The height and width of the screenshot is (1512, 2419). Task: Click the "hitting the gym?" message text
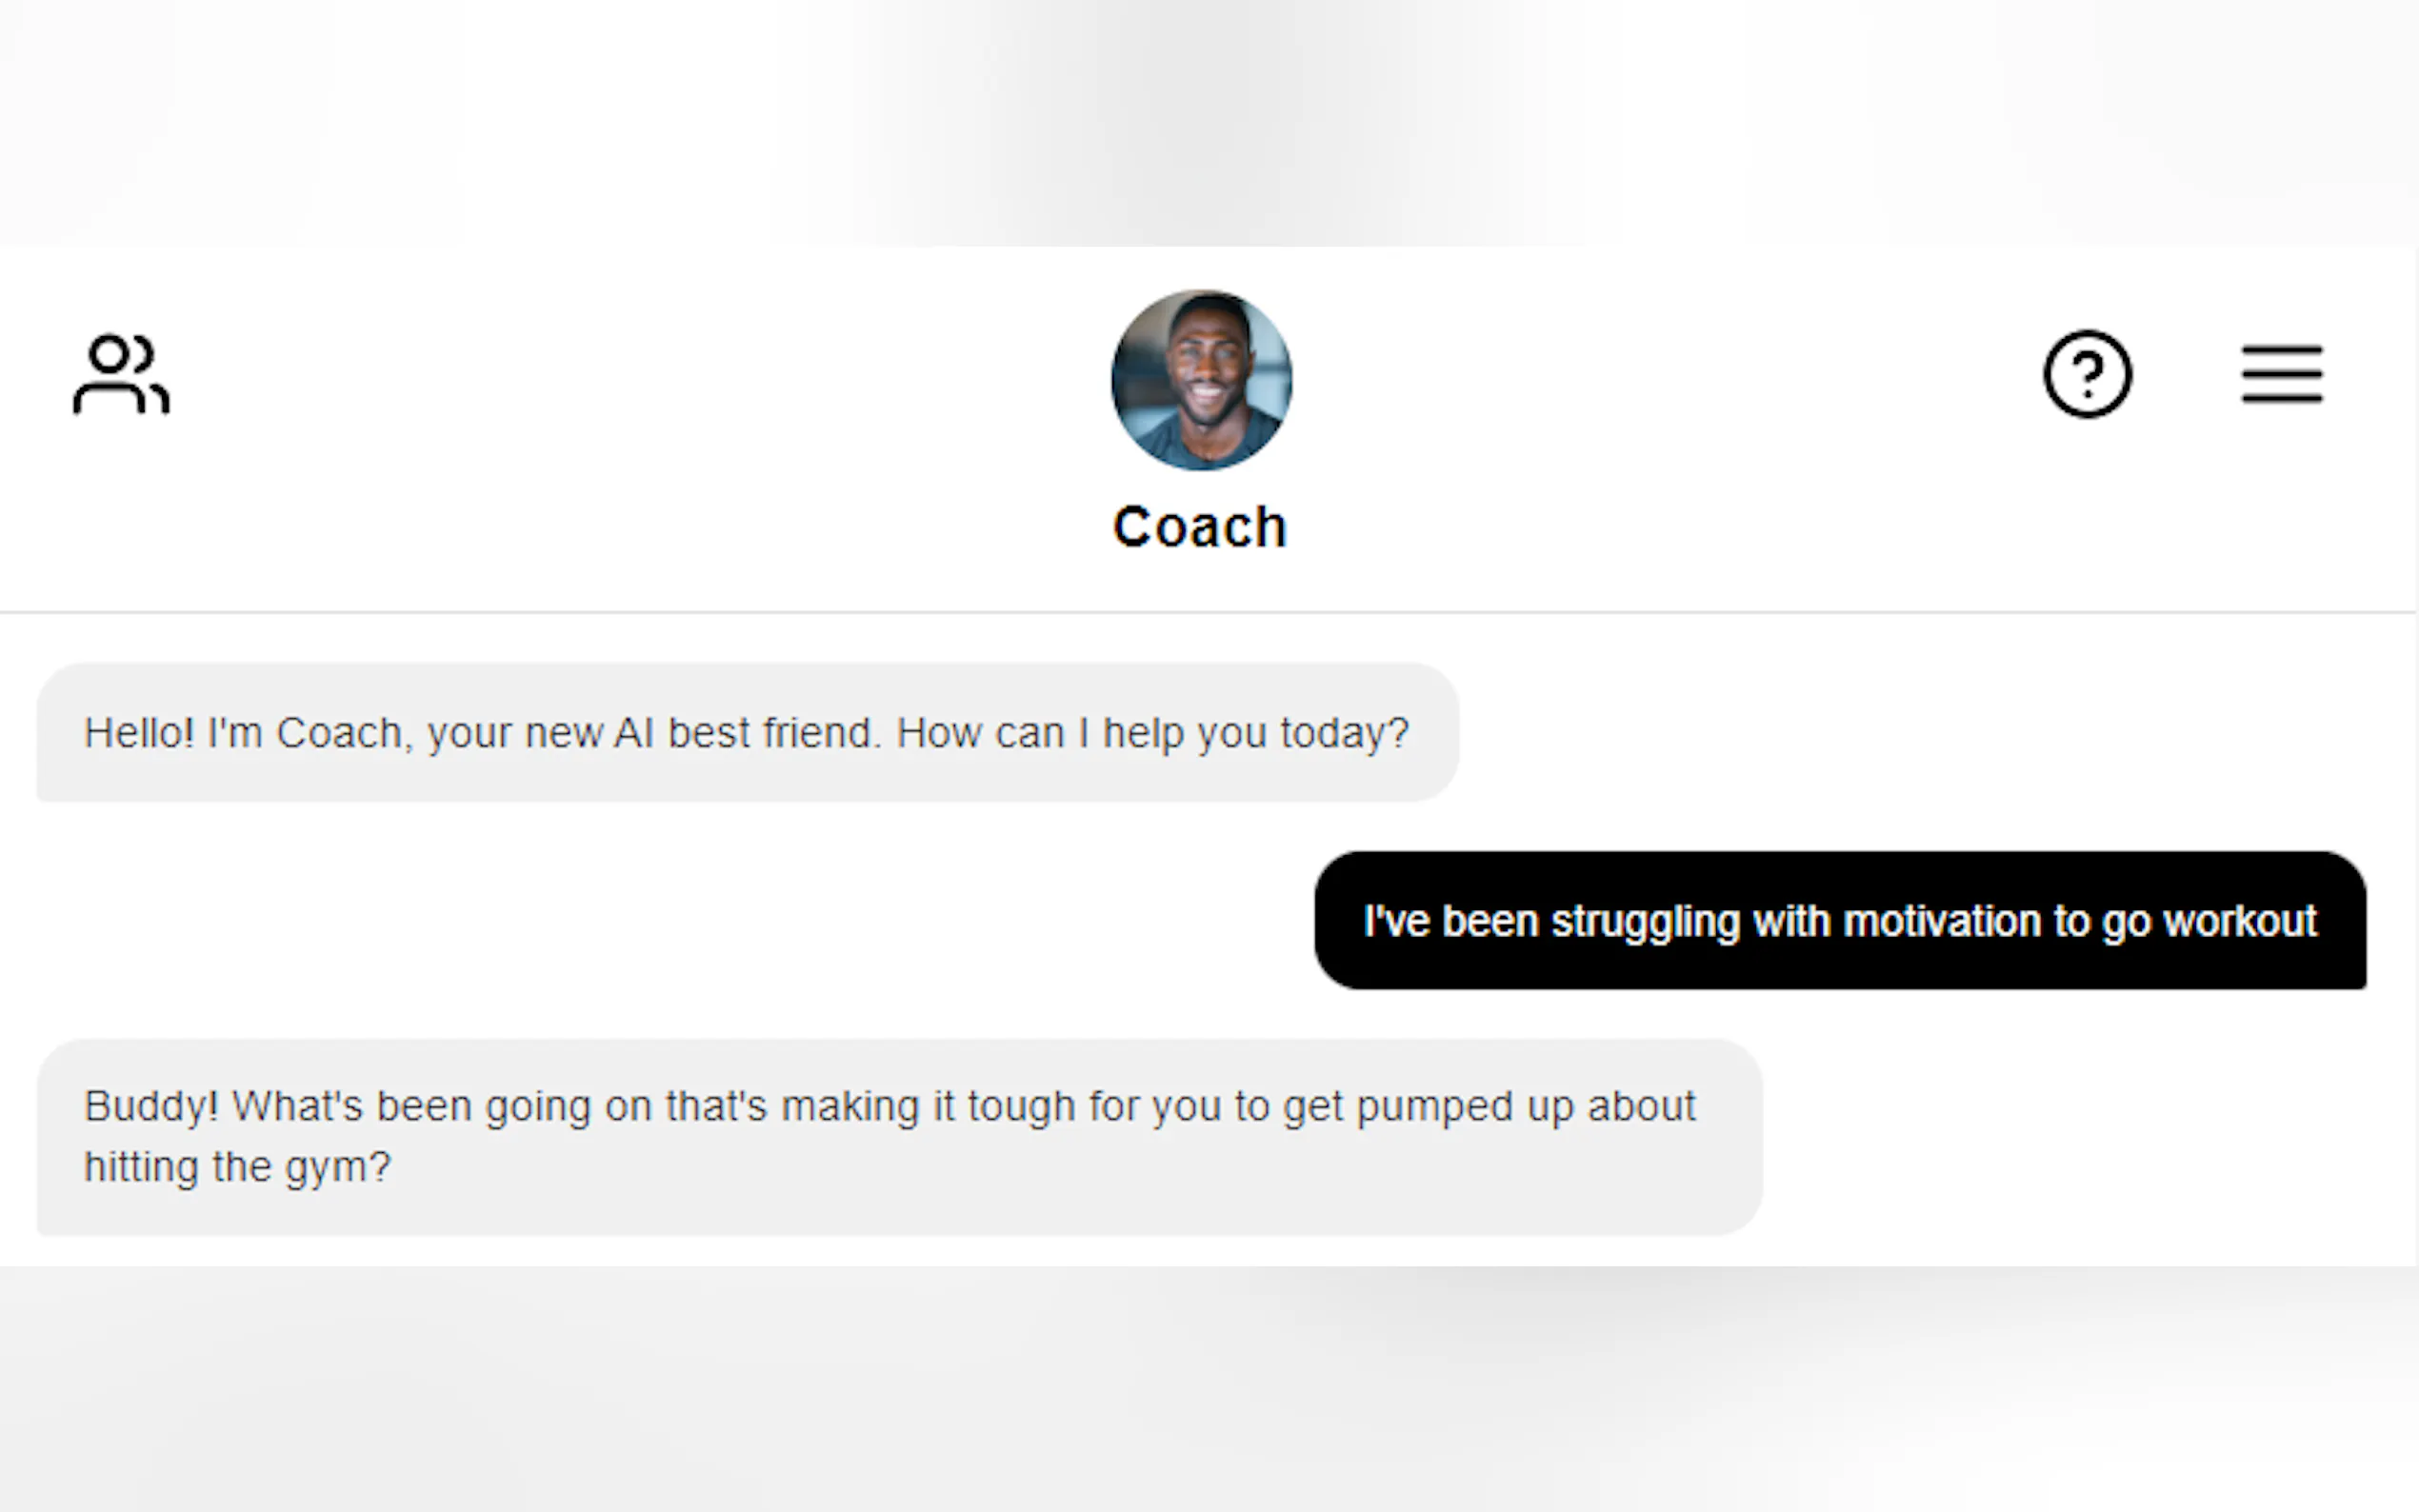pyautogui.click(x=237, y=1167)
